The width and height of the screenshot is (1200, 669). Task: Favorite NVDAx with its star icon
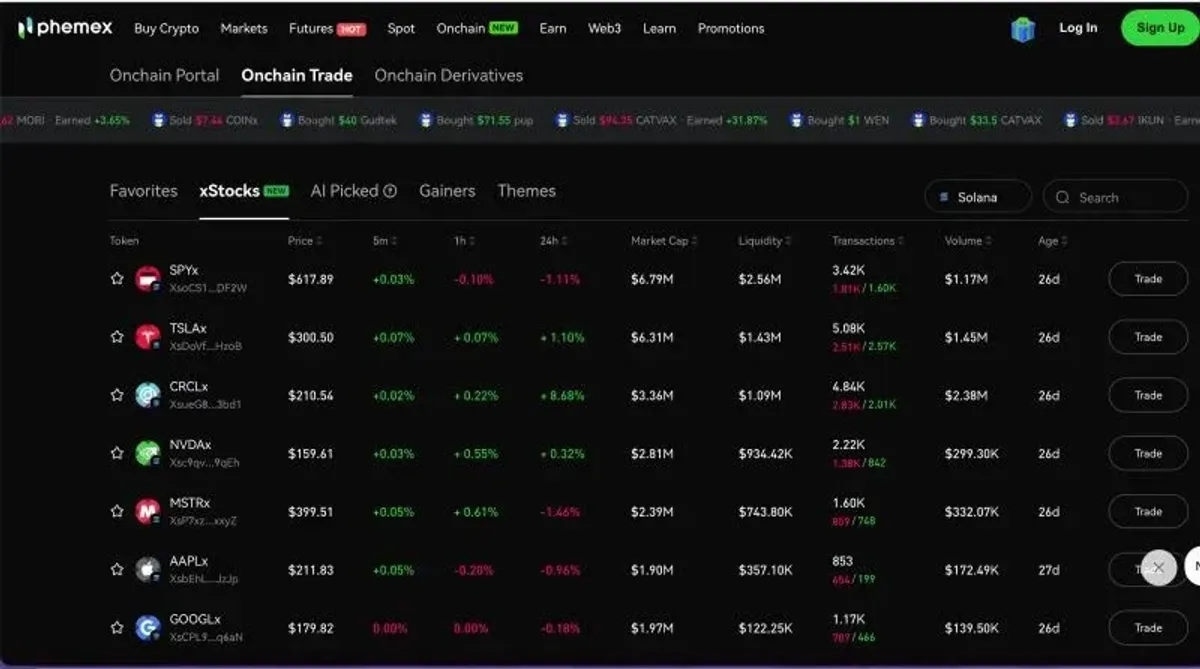[x=117, y=453]
